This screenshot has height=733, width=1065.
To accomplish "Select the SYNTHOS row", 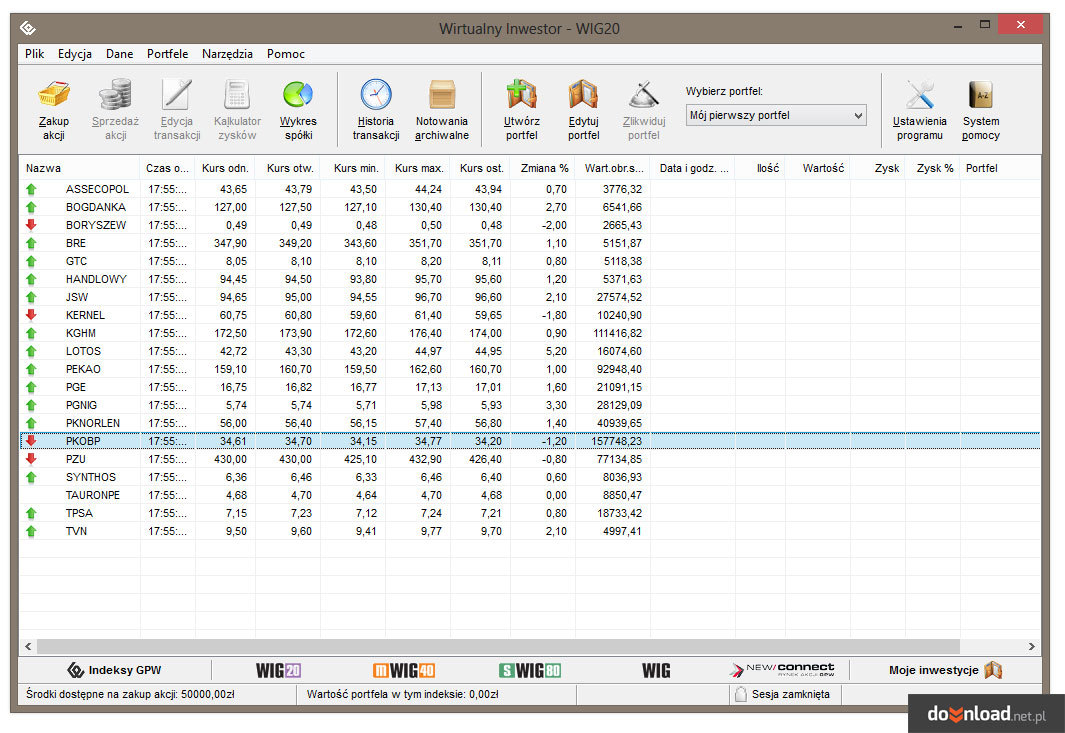I will 530,477.
